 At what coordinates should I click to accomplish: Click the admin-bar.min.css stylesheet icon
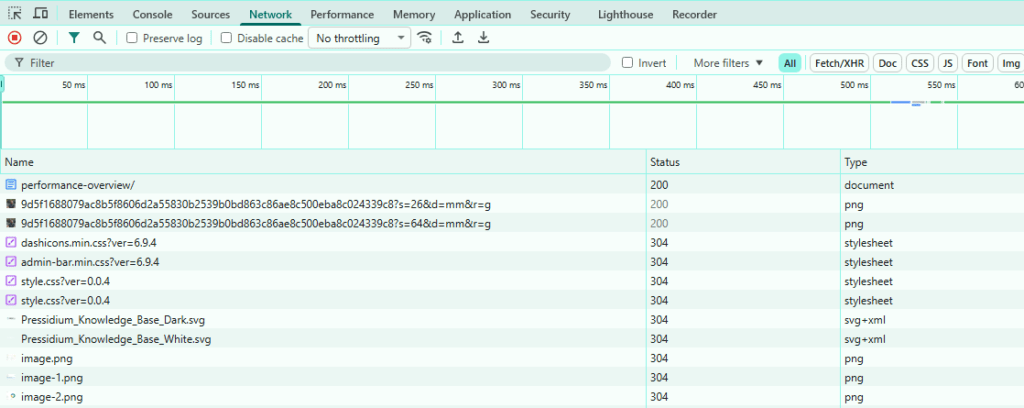coord(10,262)
